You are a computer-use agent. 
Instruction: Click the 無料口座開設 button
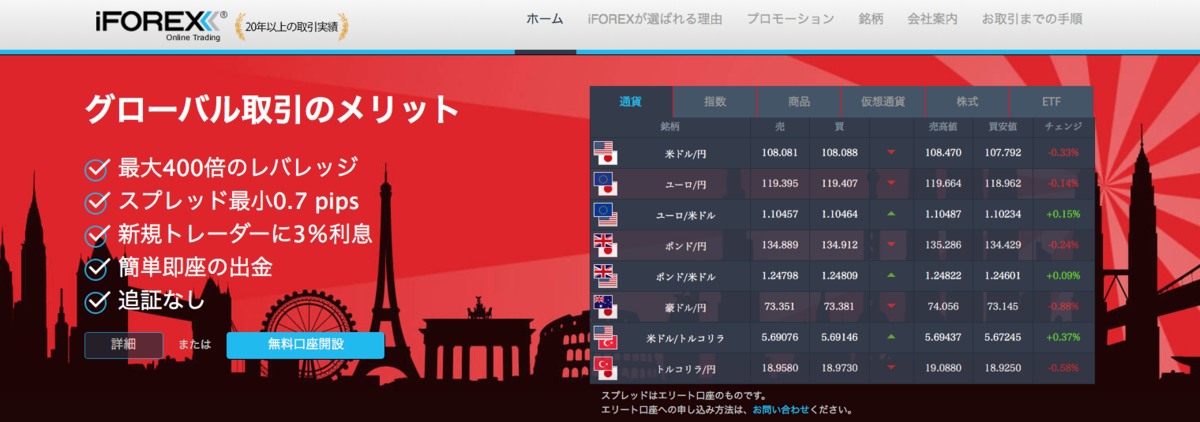click(305, 344)
